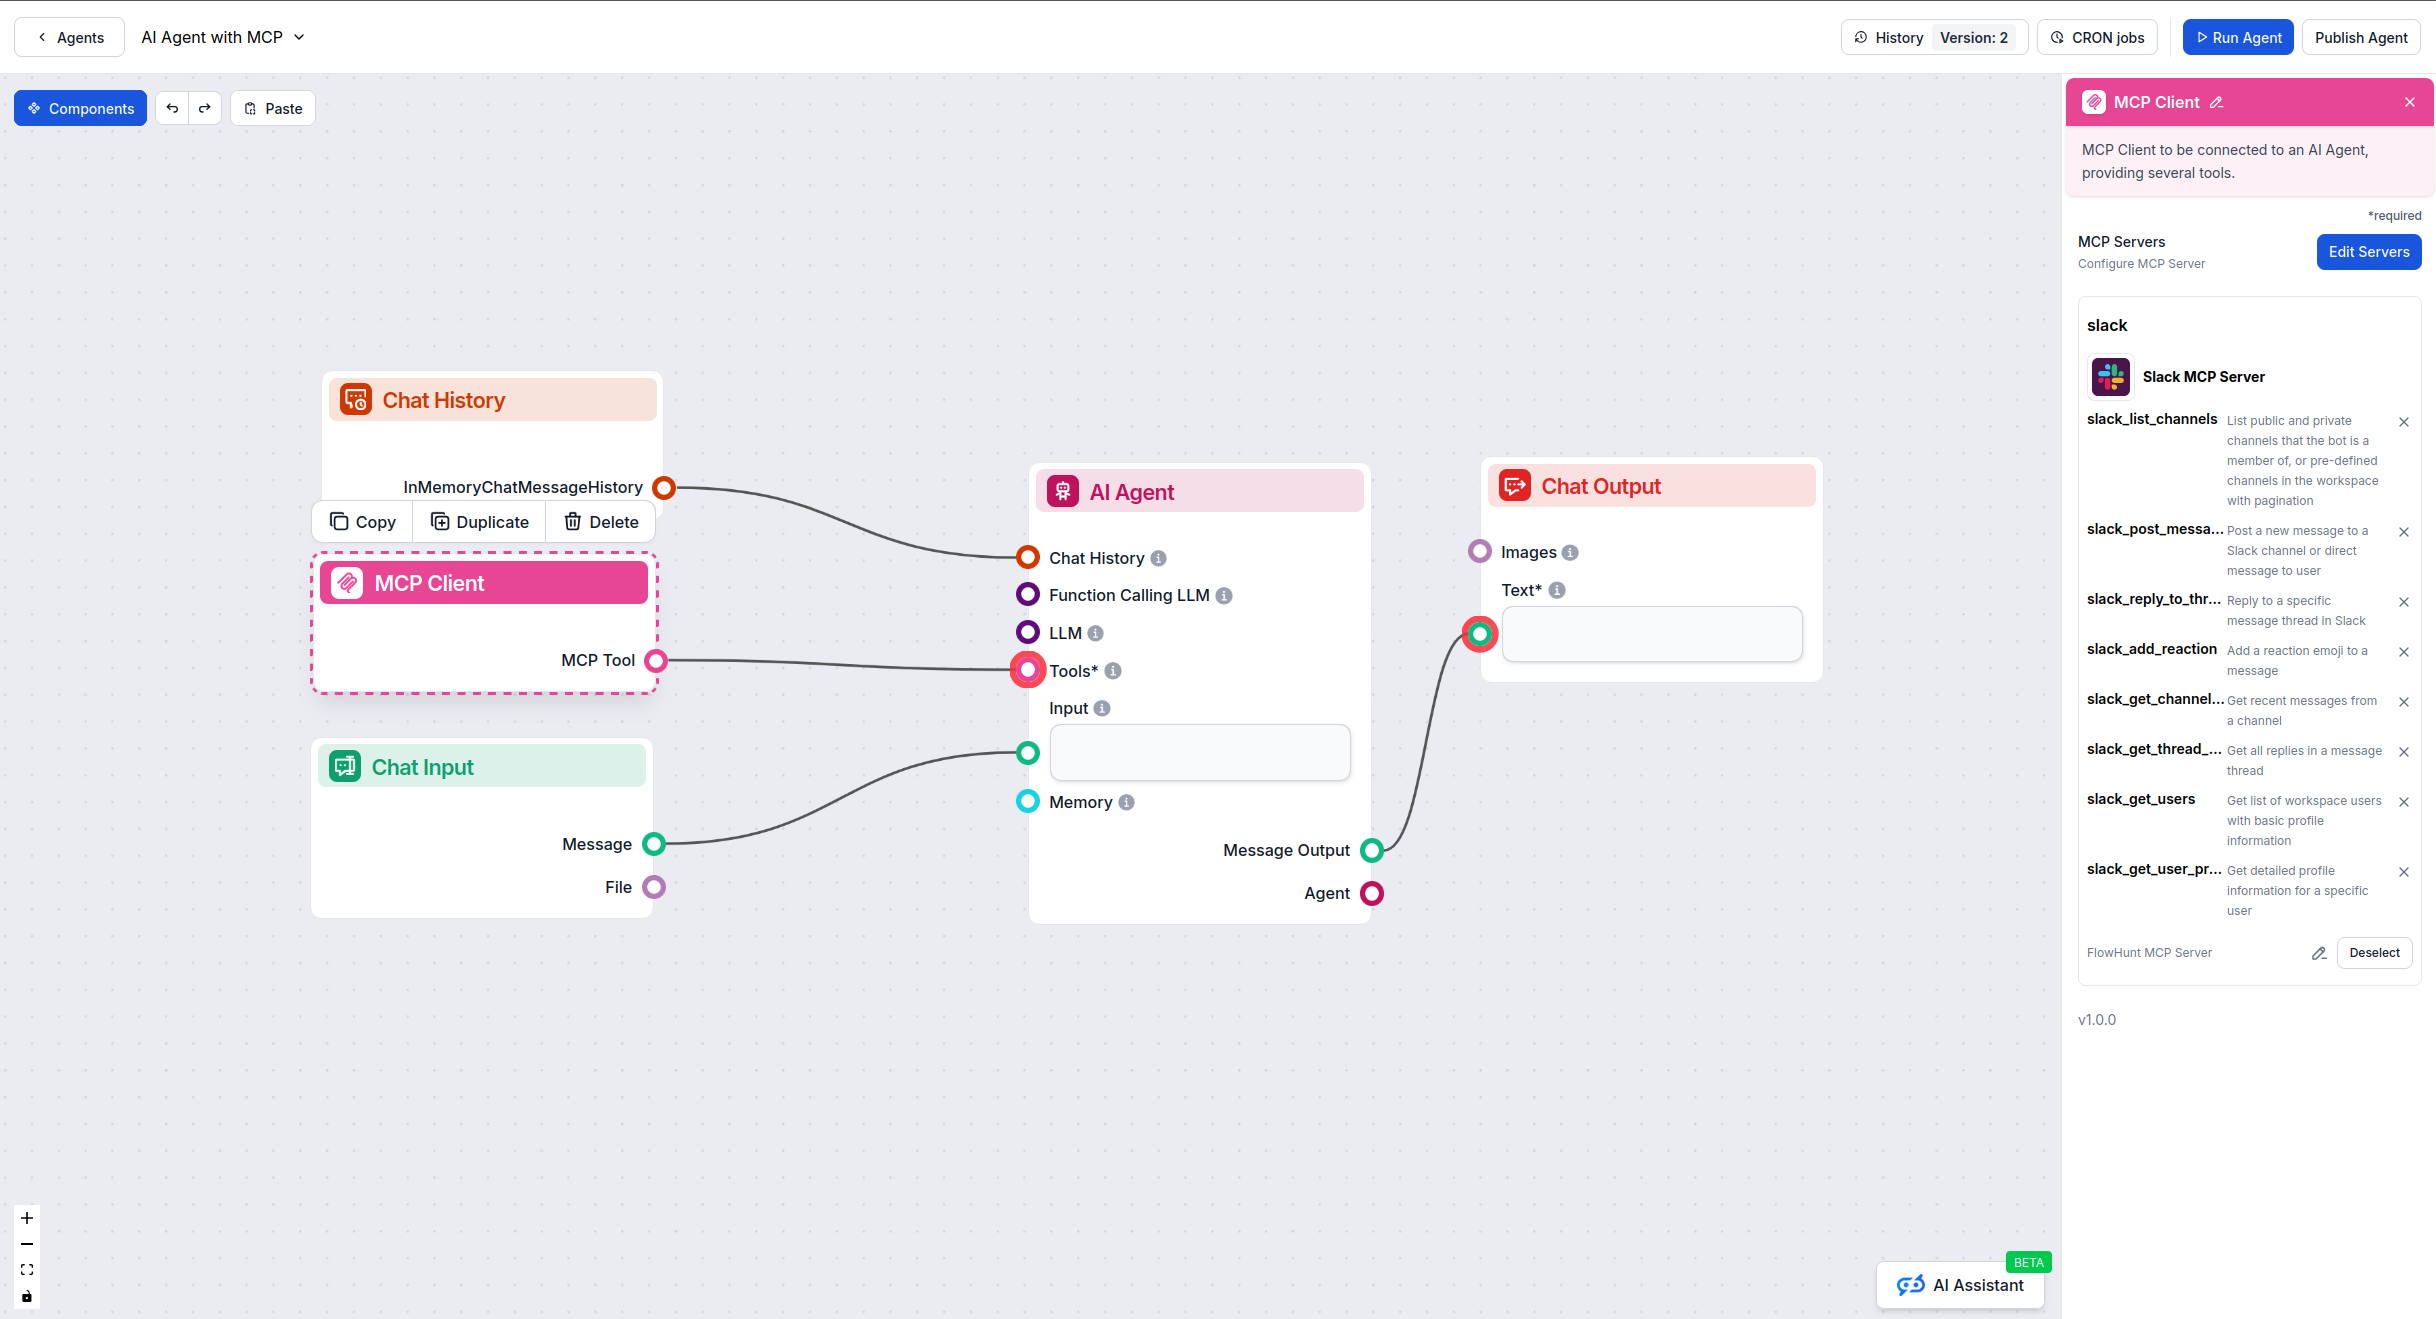Image resolution: width=2436 pixels, height=1319 pixels.
Task: Zoom out of the canvas with the minus icon
Action: pos(26,1244)
